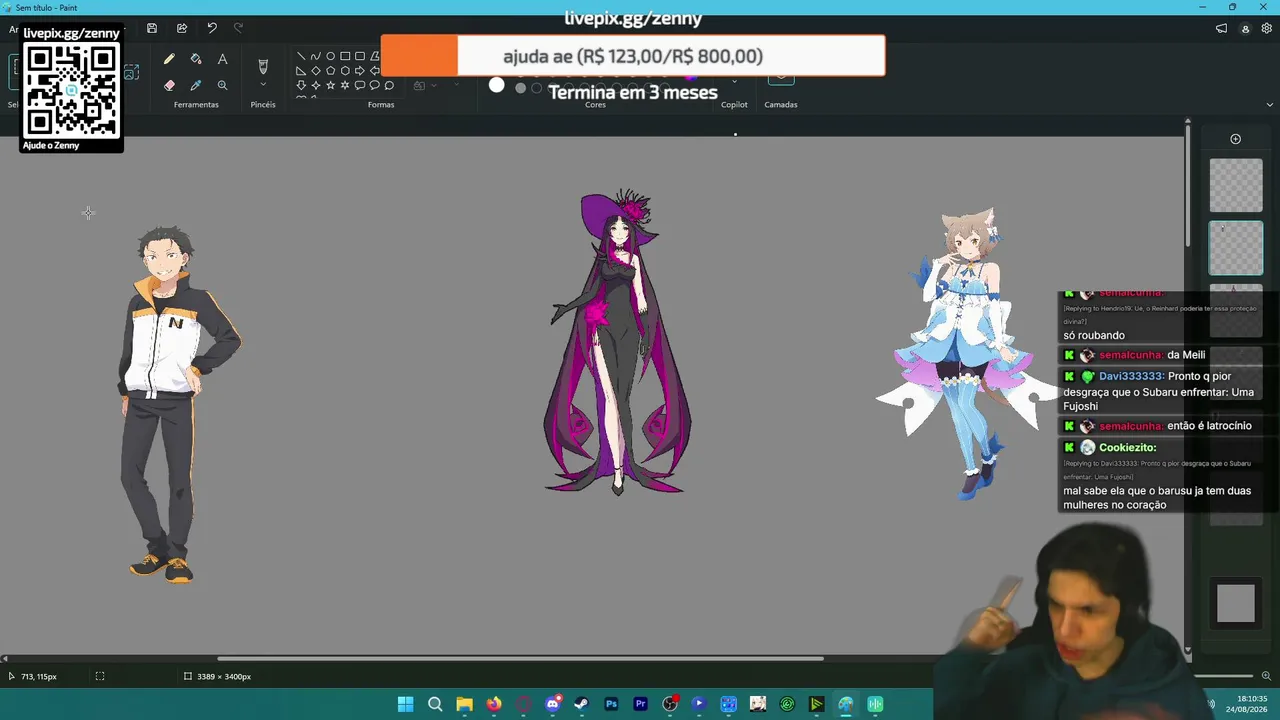Image resolution: width=1280 pixels, height=720 pixels.
Task: Choose the rectangle shape
Action: (345, 56)
